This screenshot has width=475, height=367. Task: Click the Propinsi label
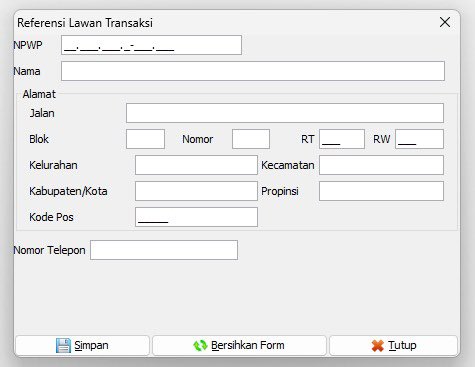coord(280,191)
